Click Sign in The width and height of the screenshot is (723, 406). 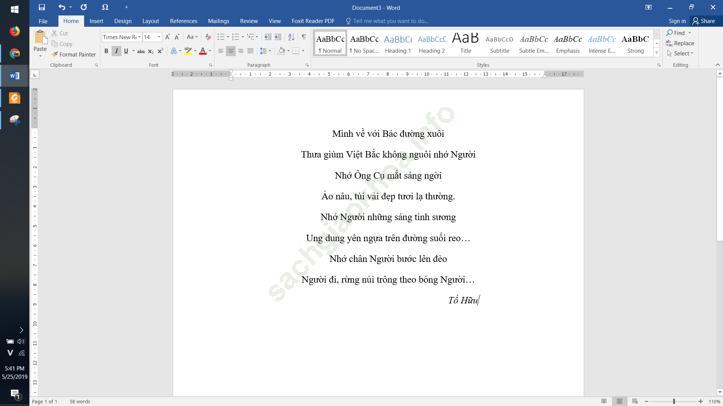[677, 21]
